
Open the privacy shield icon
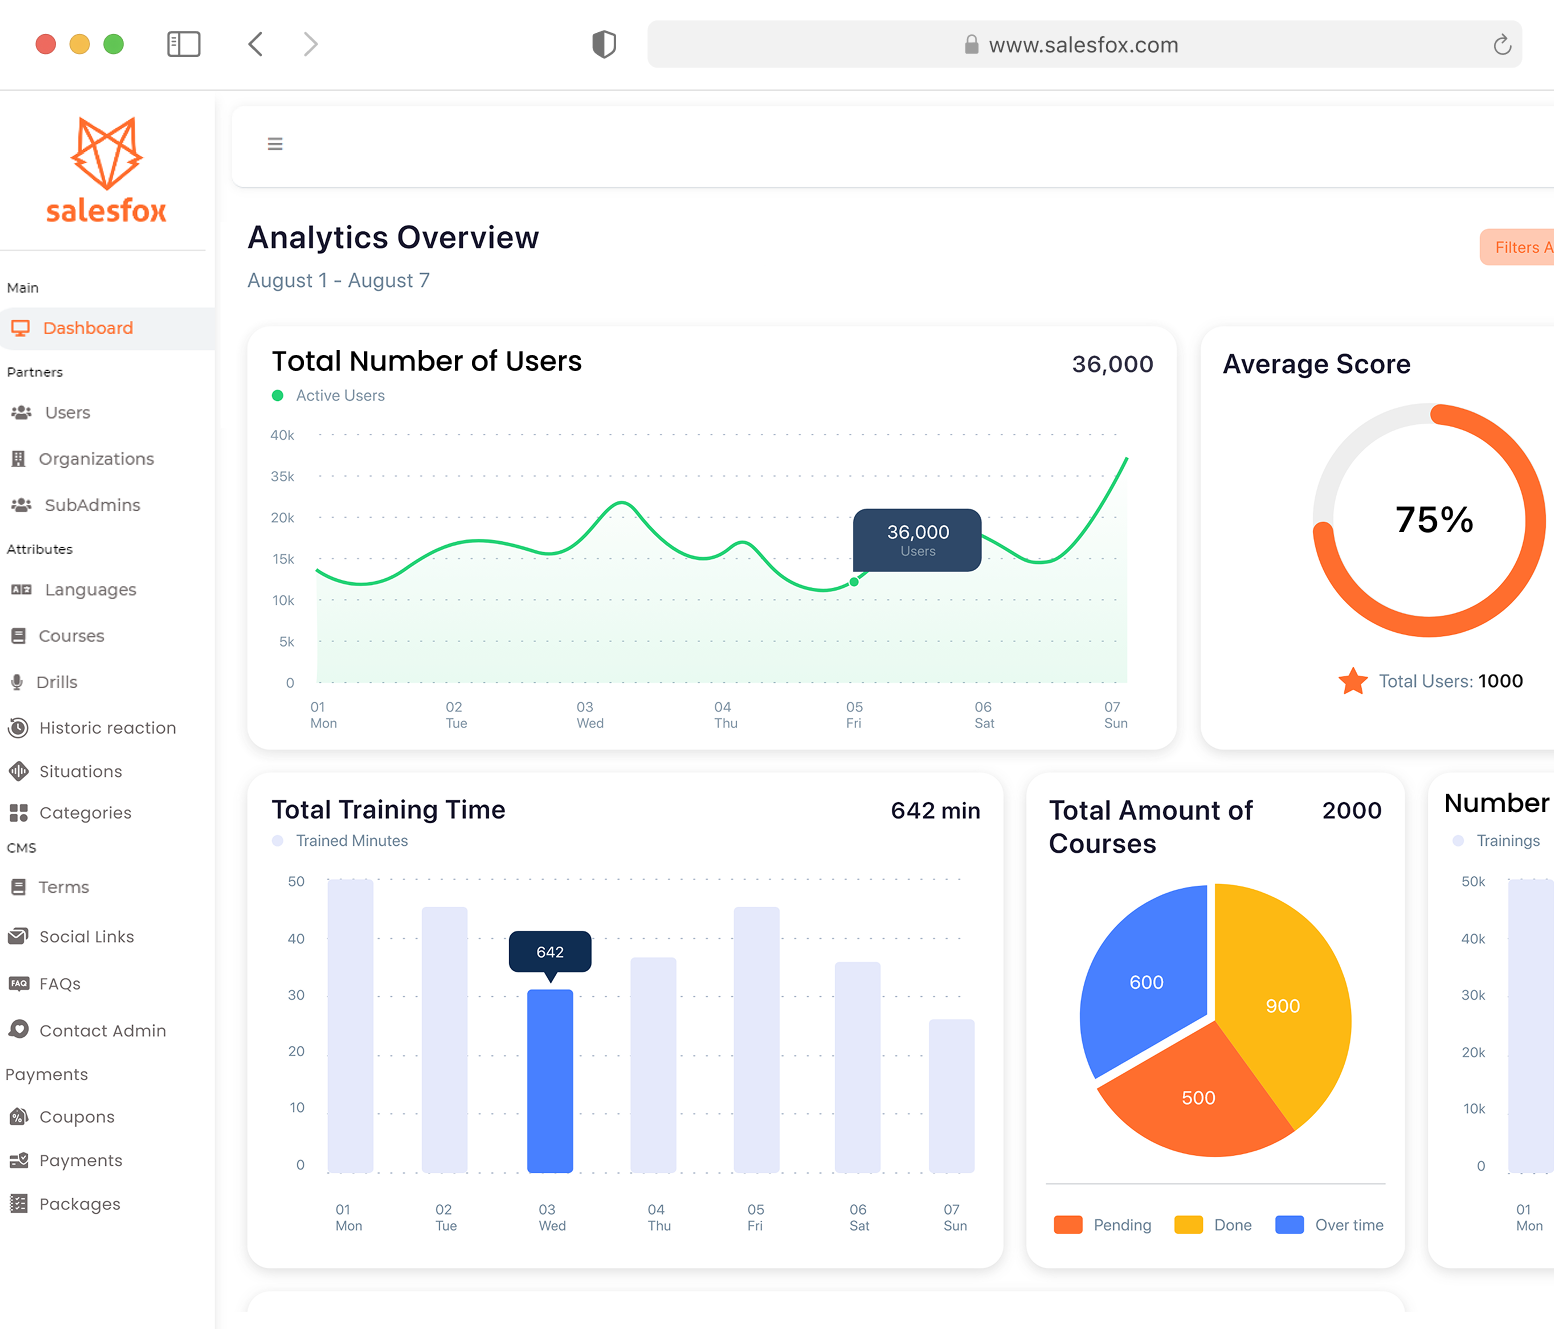click(604, 44)
